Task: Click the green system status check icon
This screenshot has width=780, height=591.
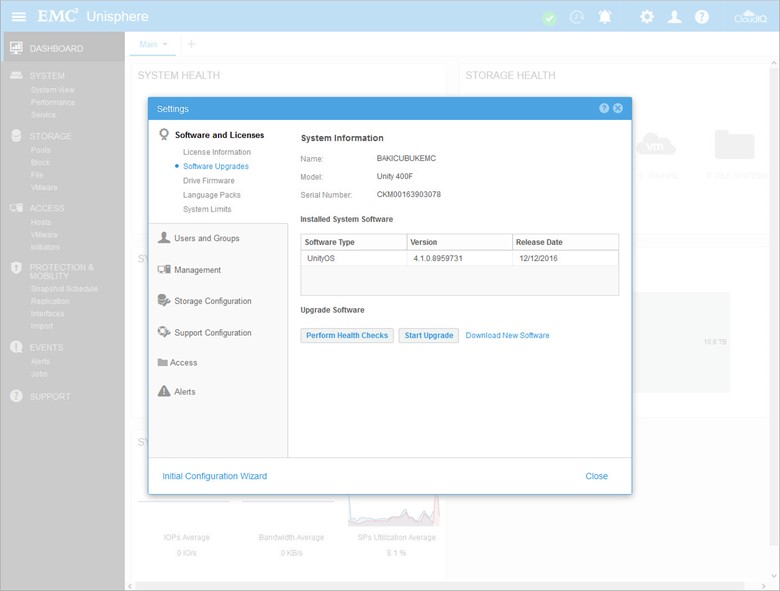Action: (x=549, y=18)
